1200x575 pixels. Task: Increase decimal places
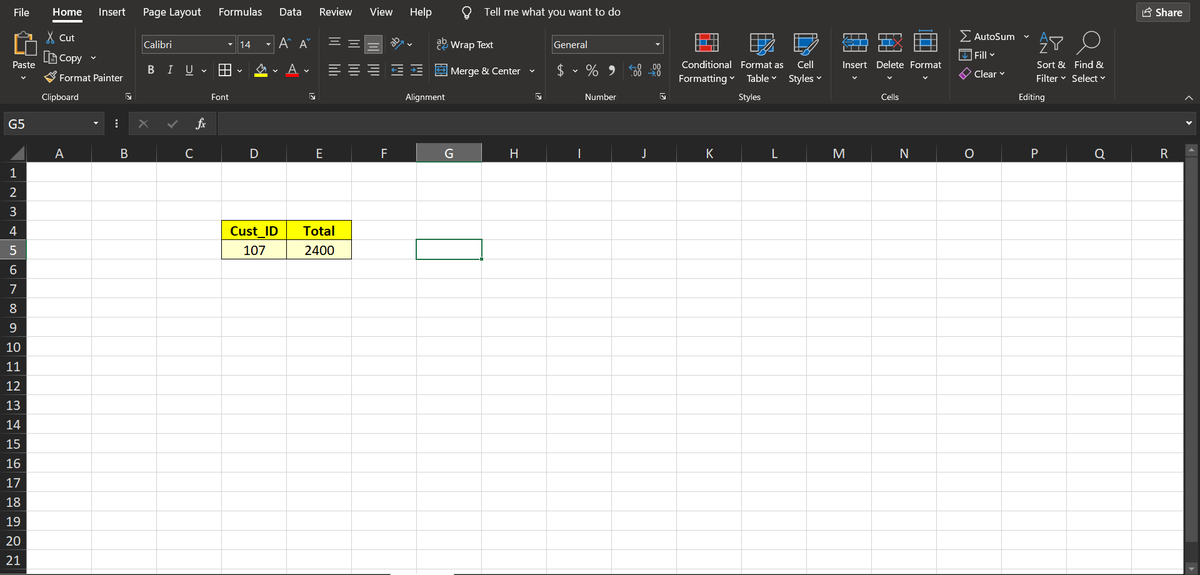(636, 71)
